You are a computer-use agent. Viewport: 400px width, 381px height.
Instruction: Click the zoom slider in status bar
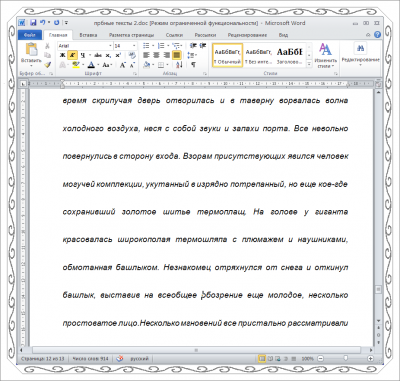point(345,358)
